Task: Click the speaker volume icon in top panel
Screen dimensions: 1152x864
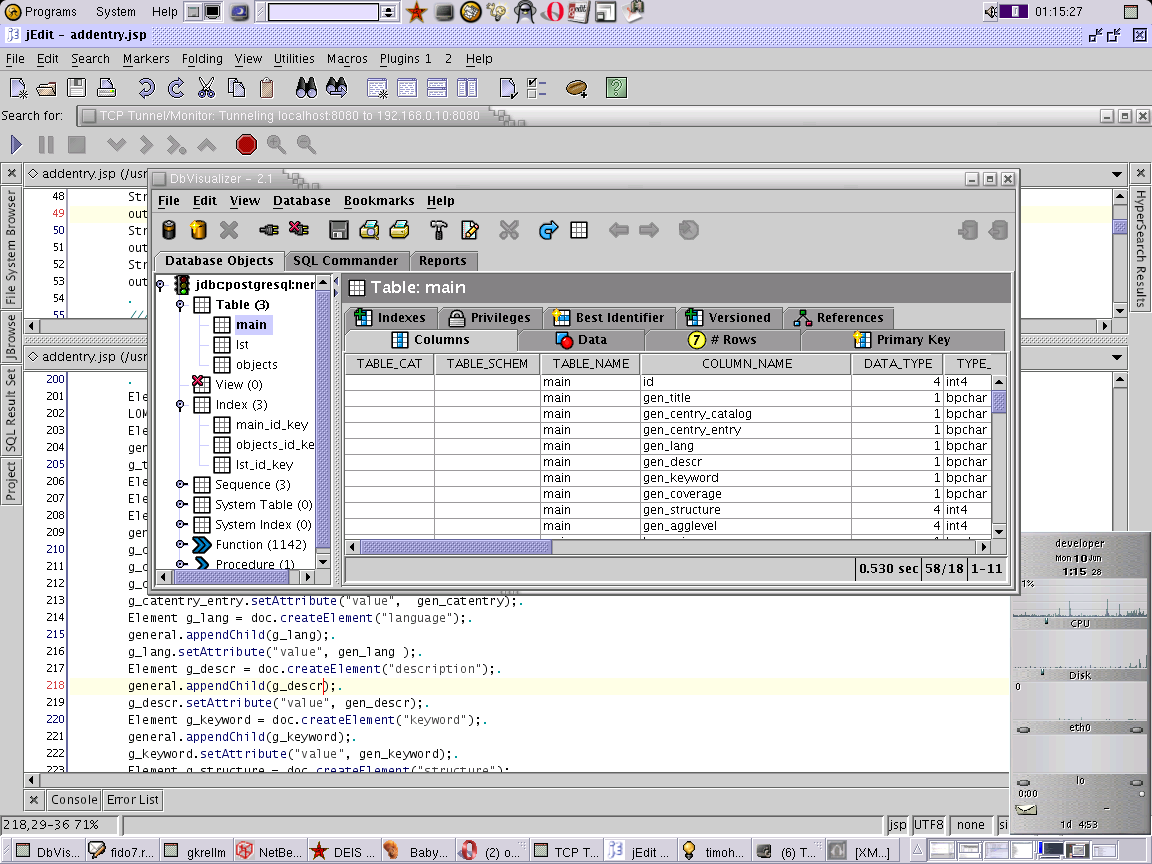Action: [990, 12]
